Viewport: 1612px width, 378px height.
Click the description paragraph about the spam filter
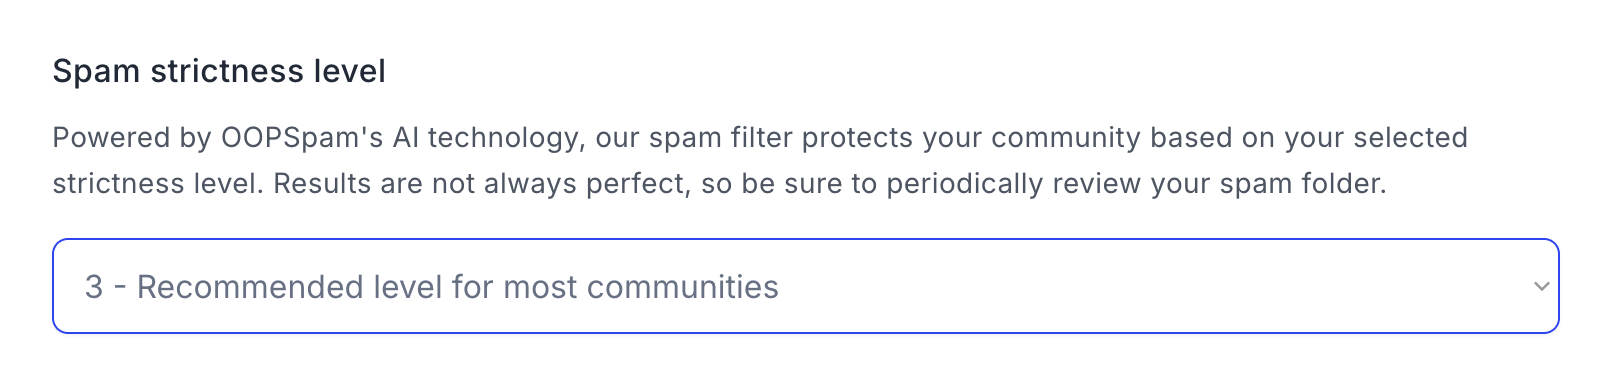click(760, 160)
